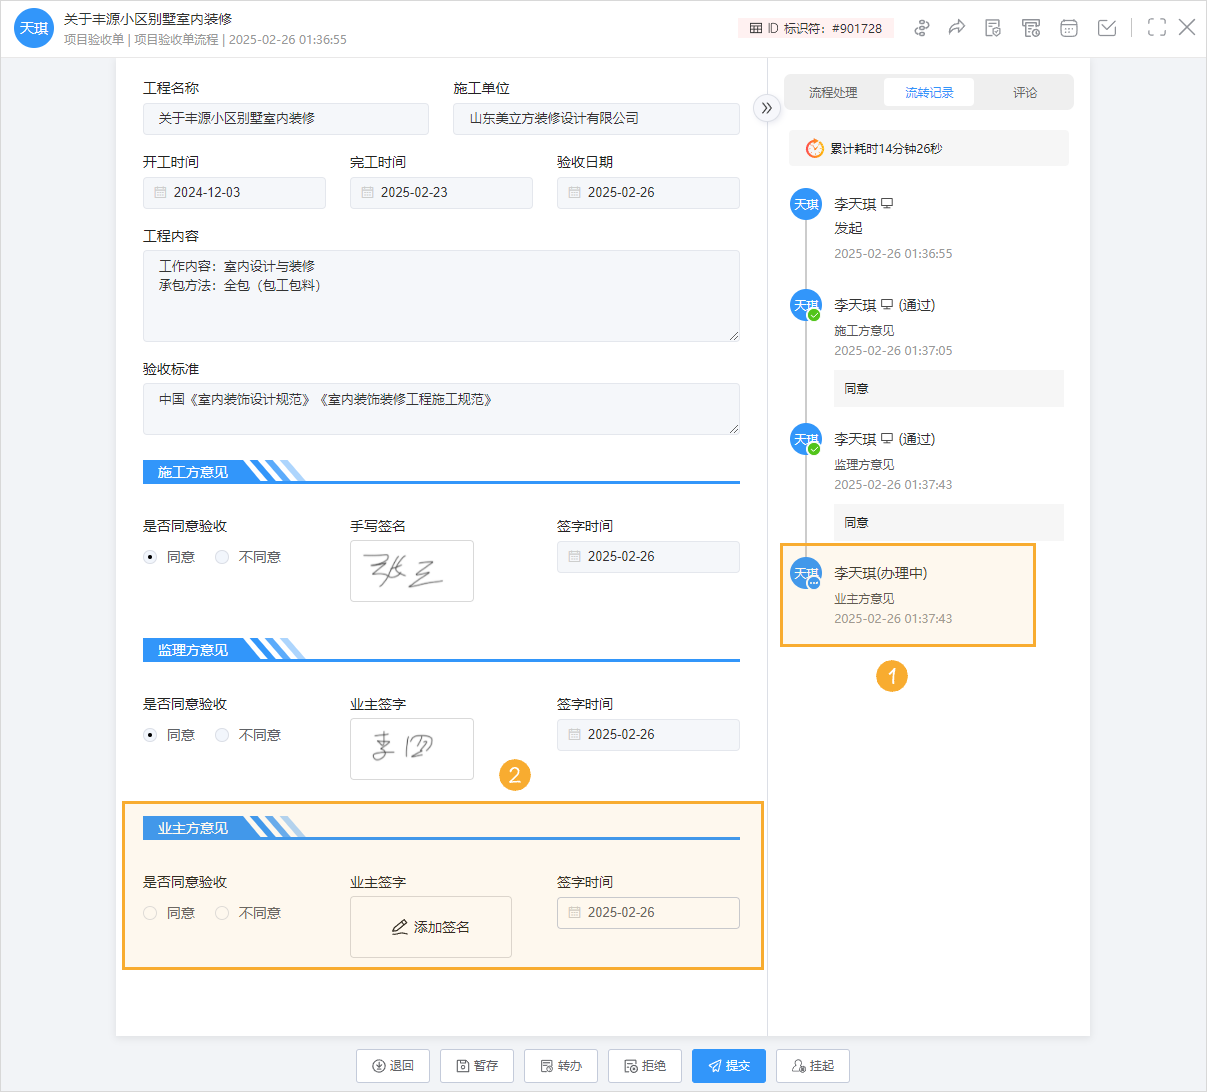Open the 评论 tab
This screenshot has height=1092, width=1207.
pos(1025,91)
